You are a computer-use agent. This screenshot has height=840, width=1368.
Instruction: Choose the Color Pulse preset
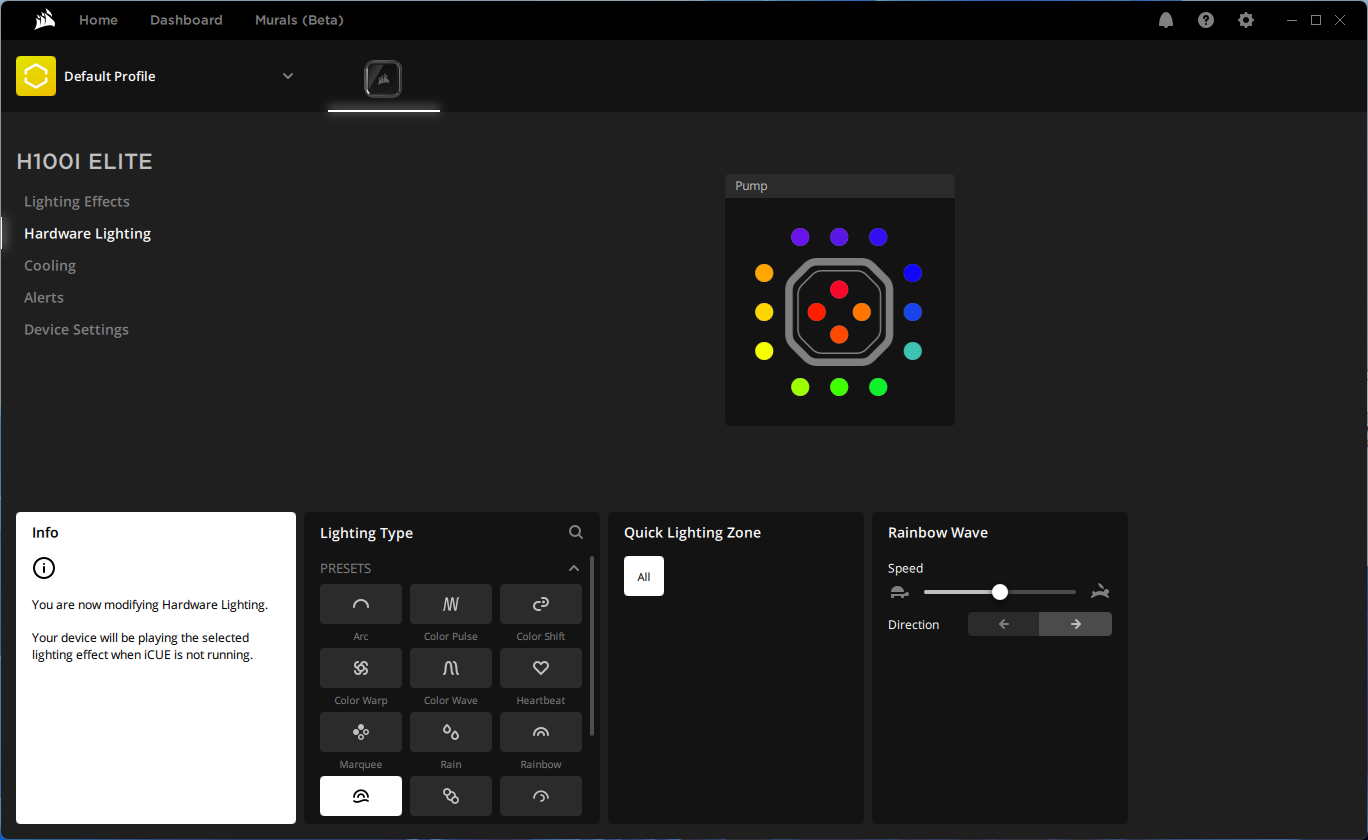(x=451, y=604)
